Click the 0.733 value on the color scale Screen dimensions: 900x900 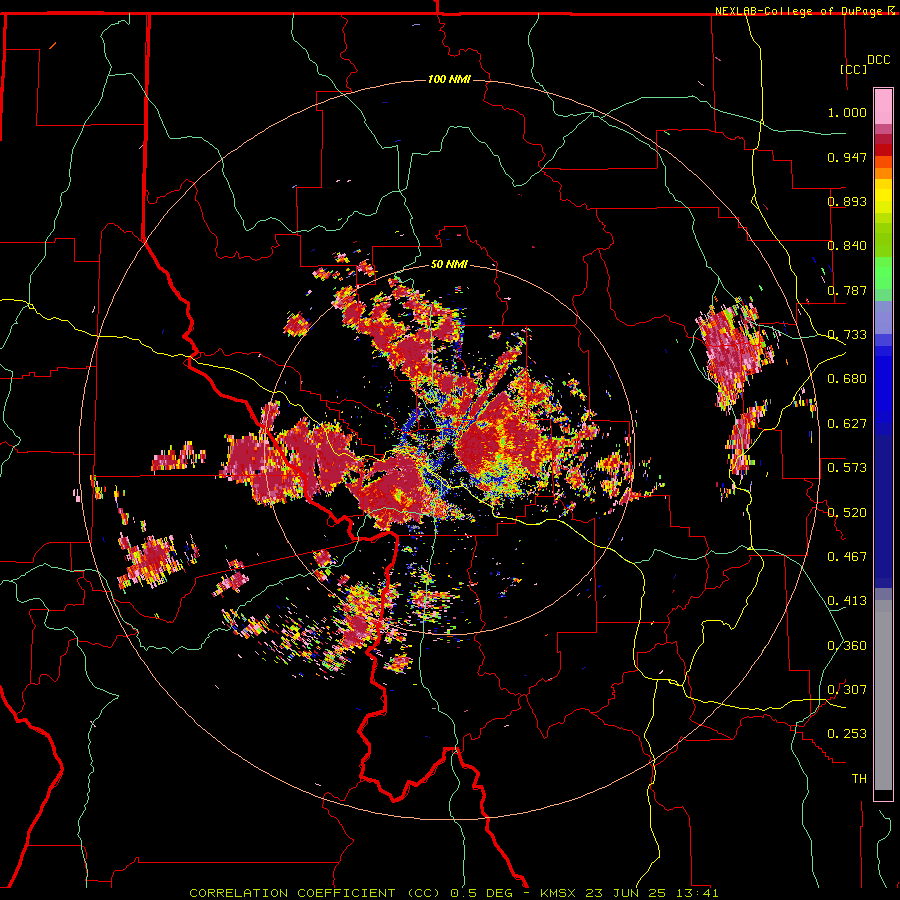click(x=847, y=335)
